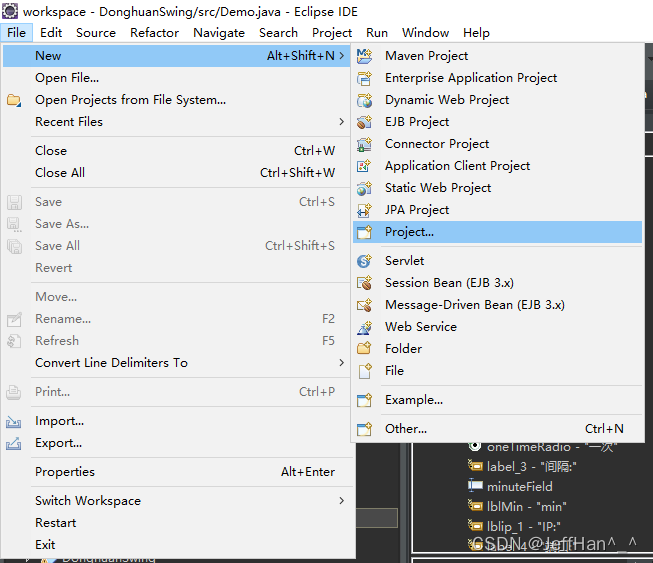
Task: Click Properties in the File menu
Action: (65, 472)
